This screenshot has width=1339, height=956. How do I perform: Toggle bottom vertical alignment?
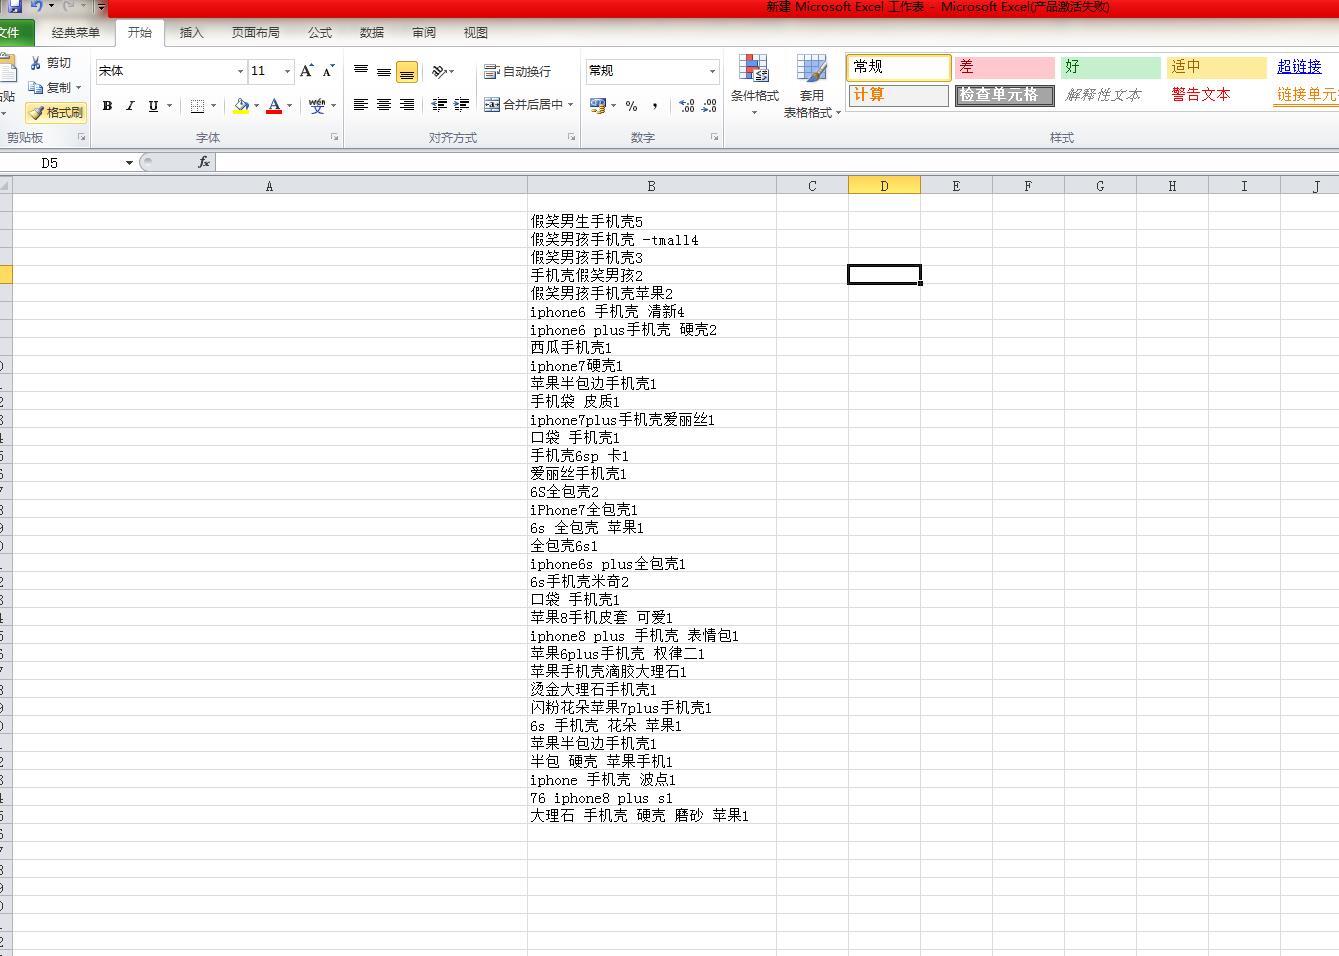point(407,72)
